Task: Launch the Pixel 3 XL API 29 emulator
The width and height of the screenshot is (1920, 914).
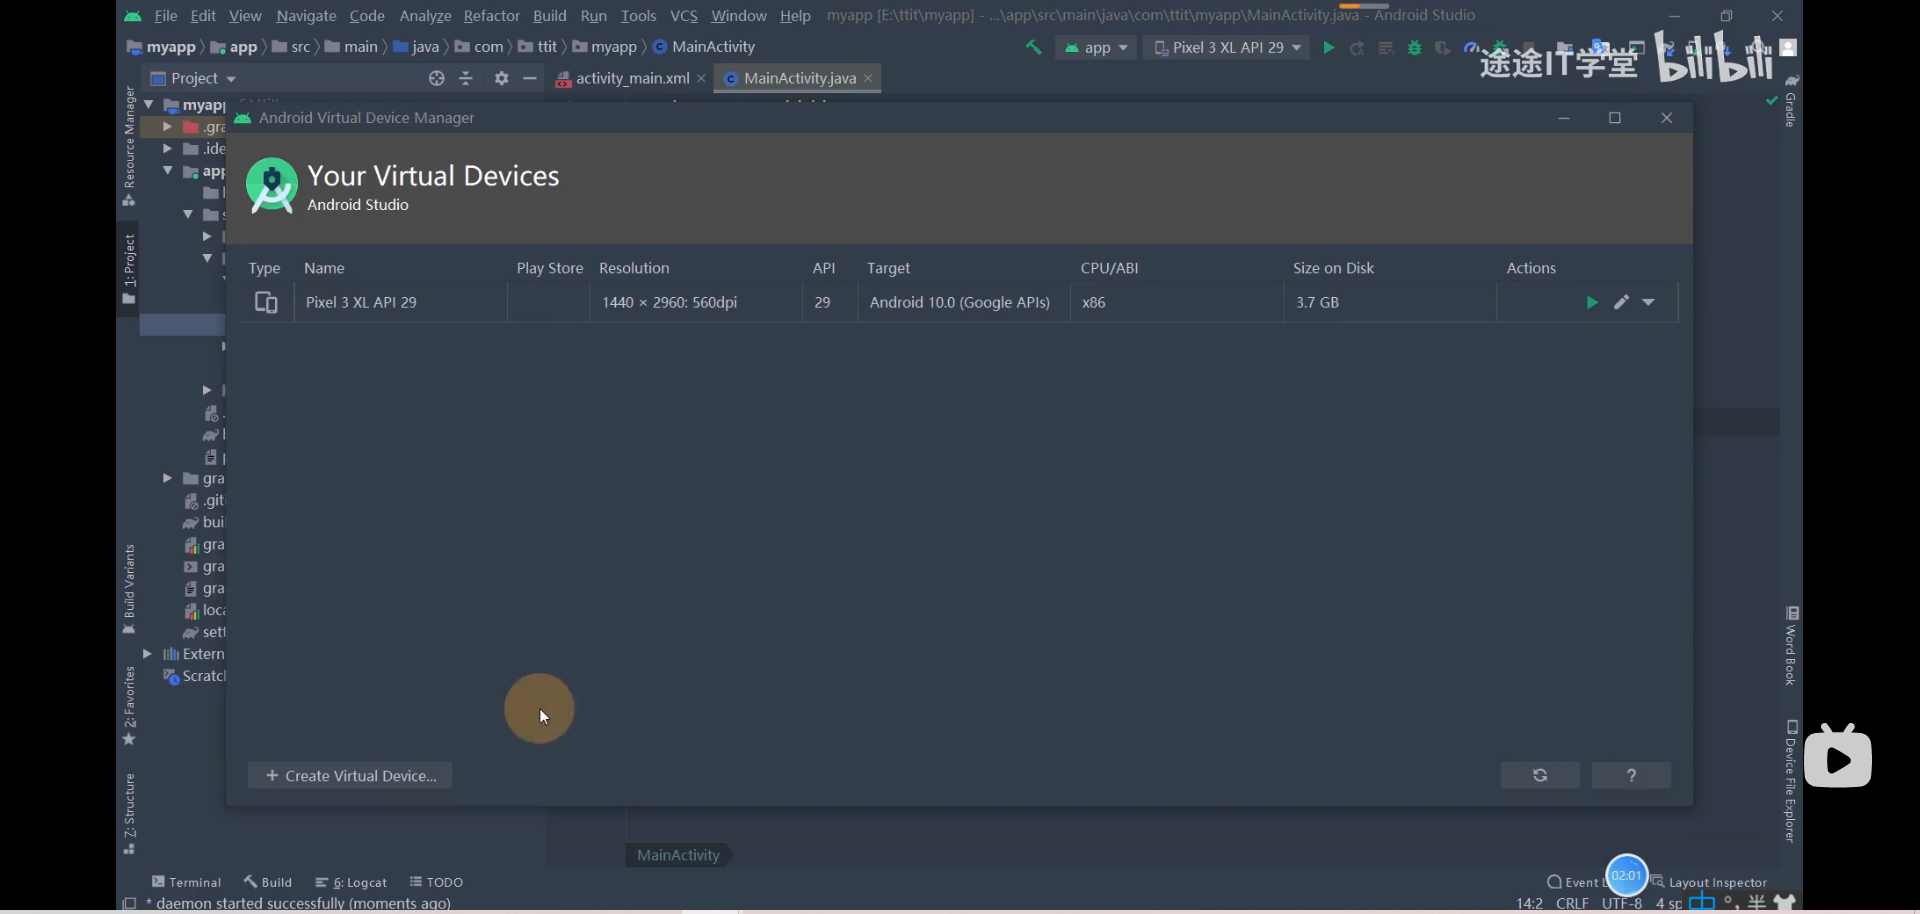Action: point(1592,303)
